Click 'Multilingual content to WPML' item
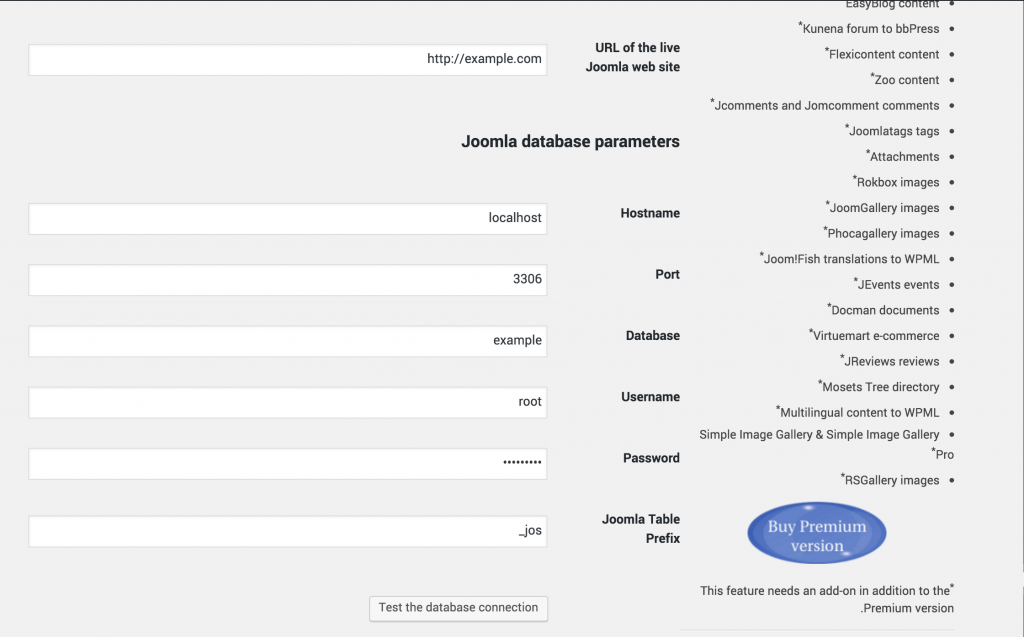 pyautogui.click(x=857, y=412)
